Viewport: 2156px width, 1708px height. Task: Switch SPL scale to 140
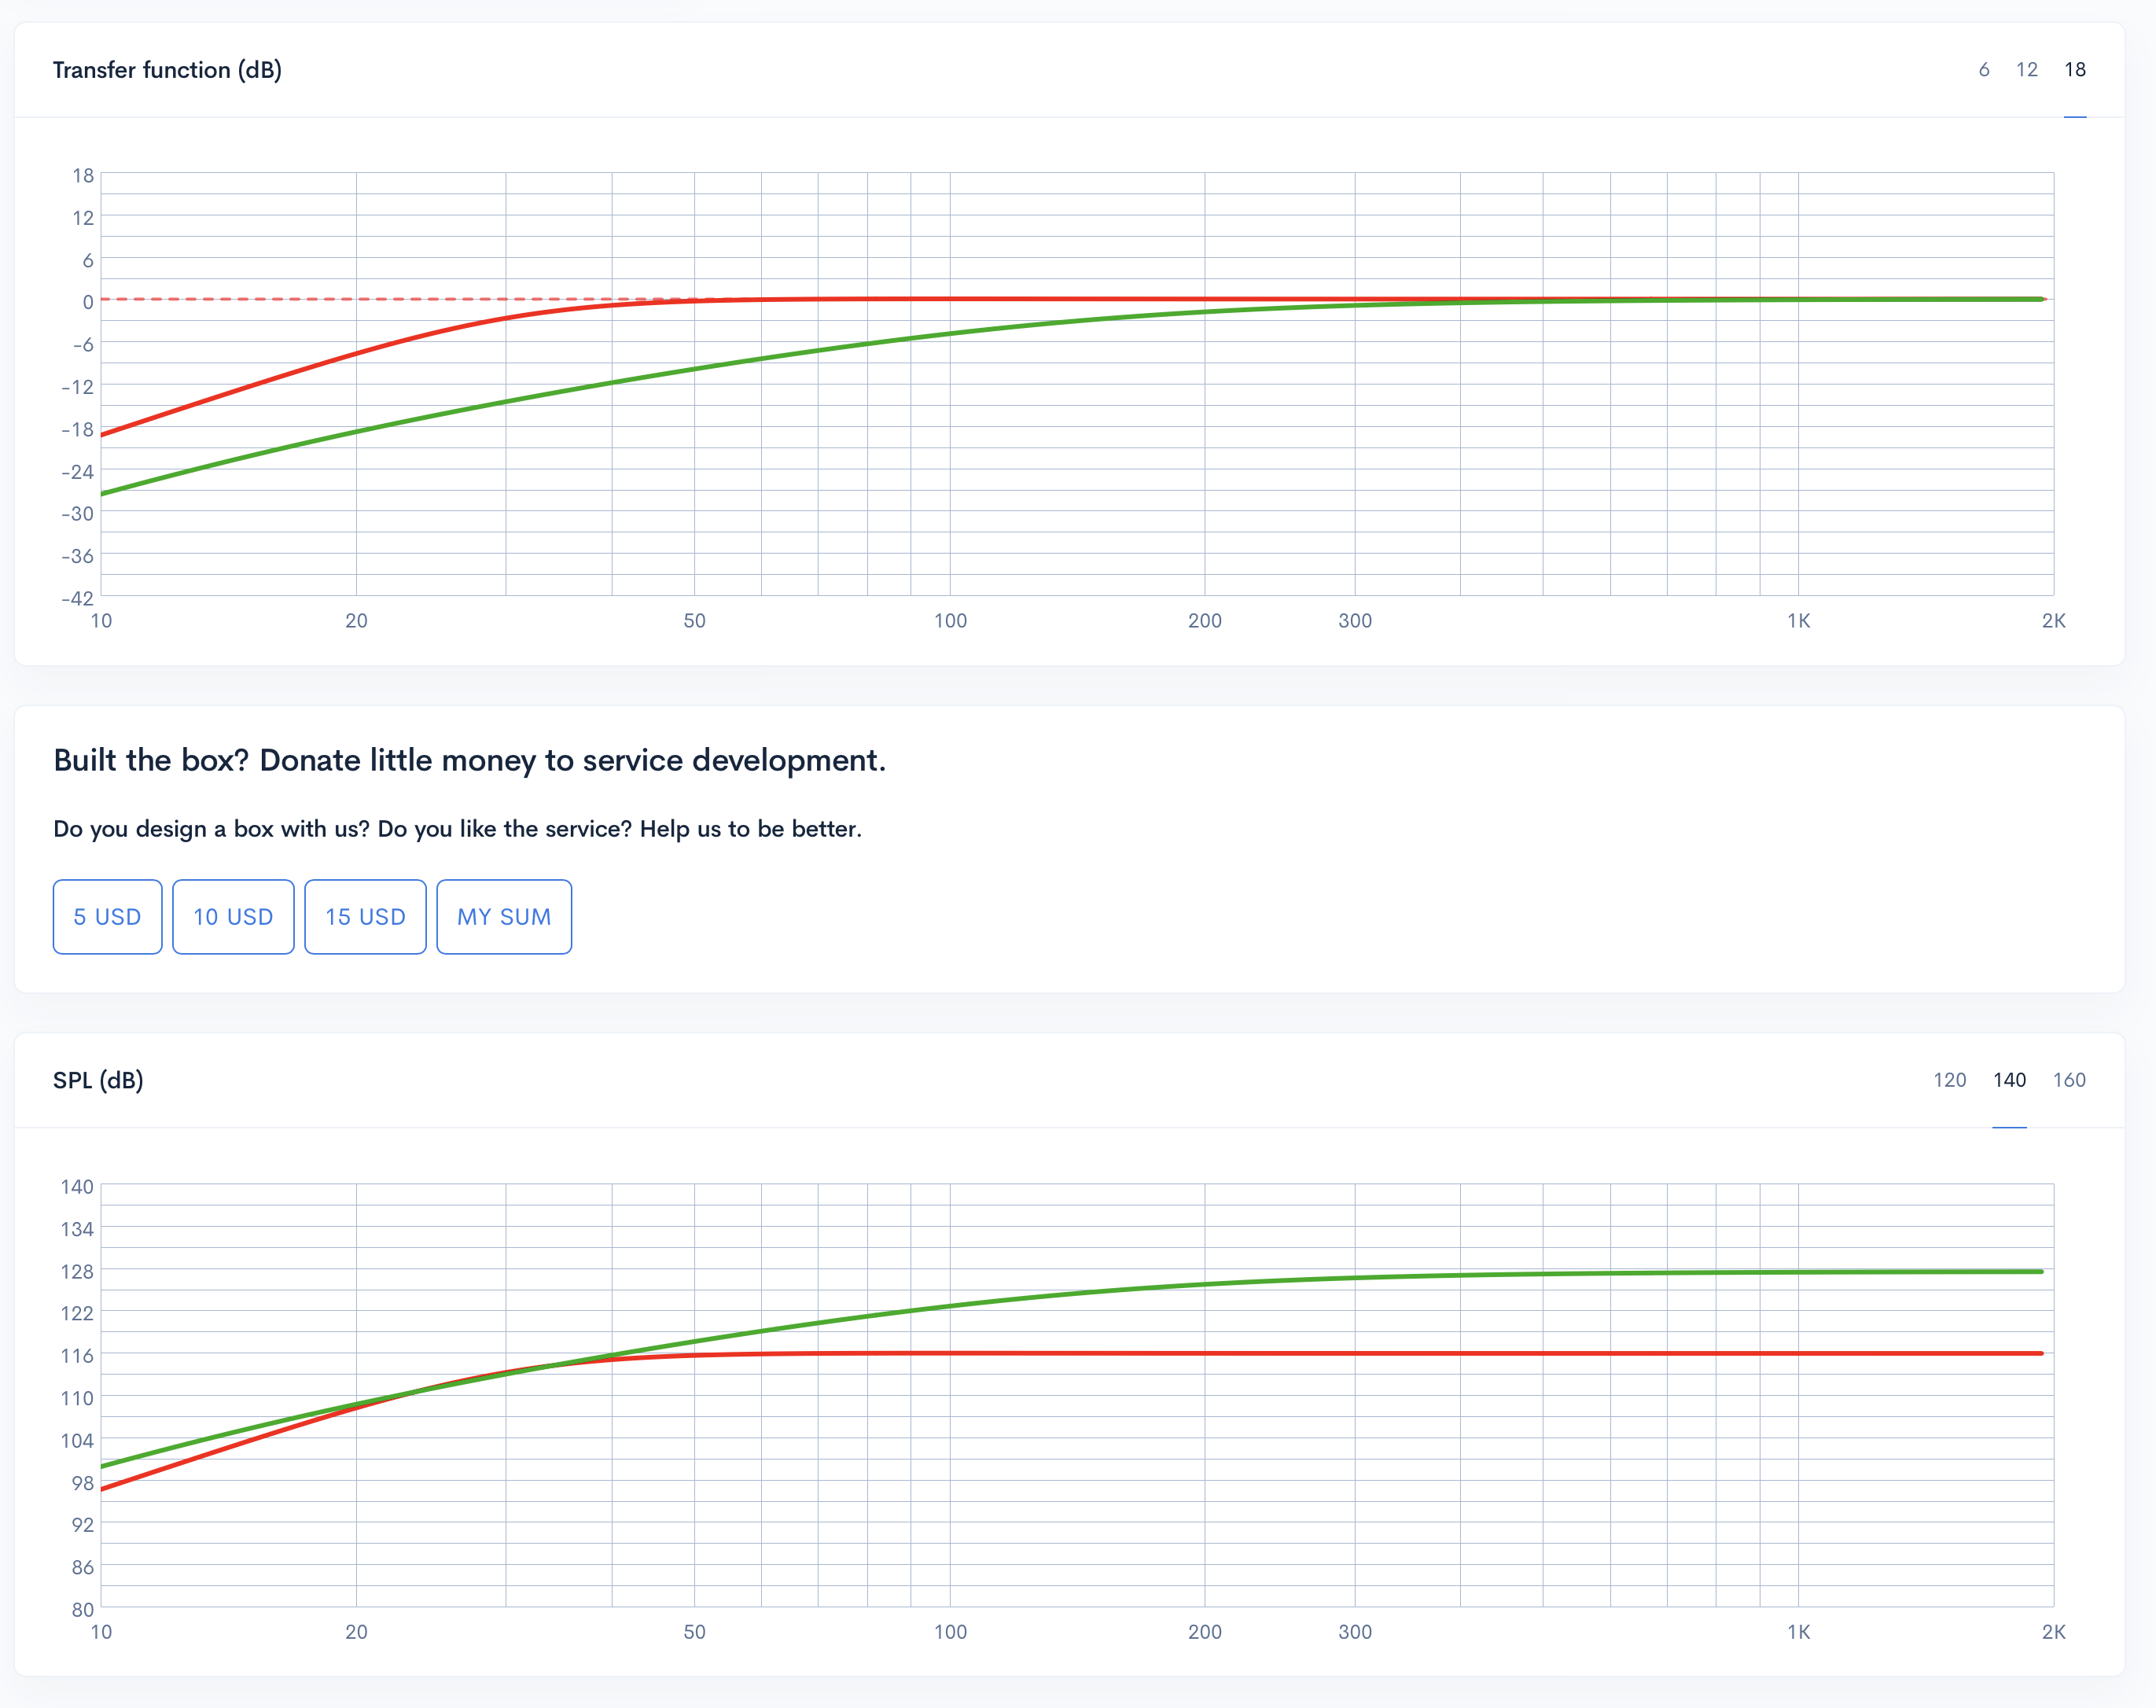tap(2009, 1080)
